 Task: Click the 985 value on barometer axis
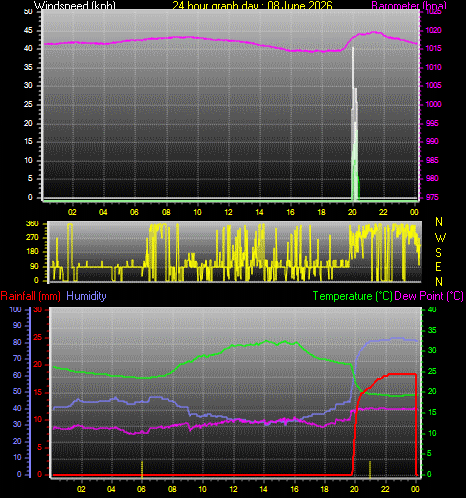[432, 160]
